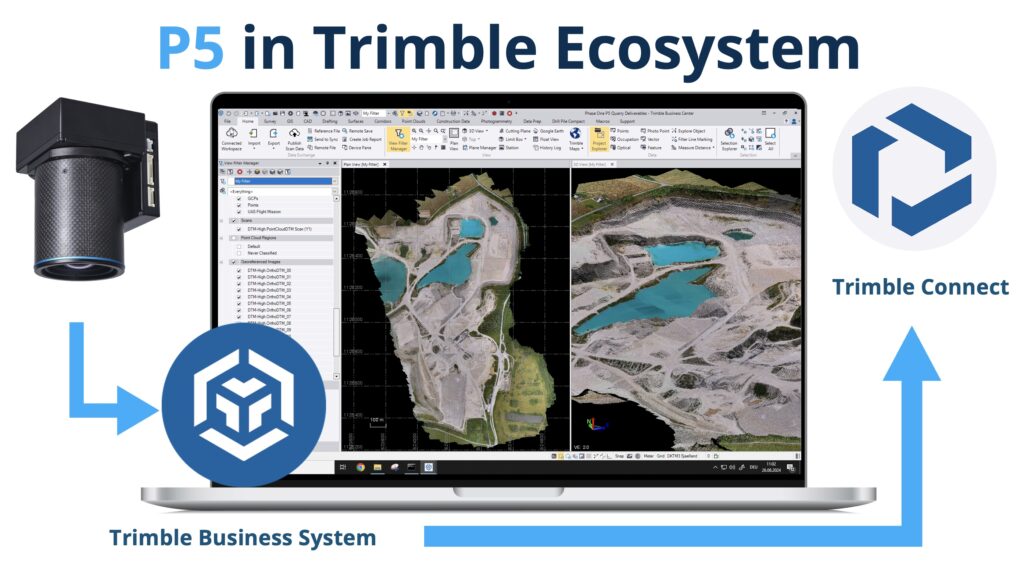Open the Connected Workspace tool
1024x578 pixels.
[x=231, y=139]
